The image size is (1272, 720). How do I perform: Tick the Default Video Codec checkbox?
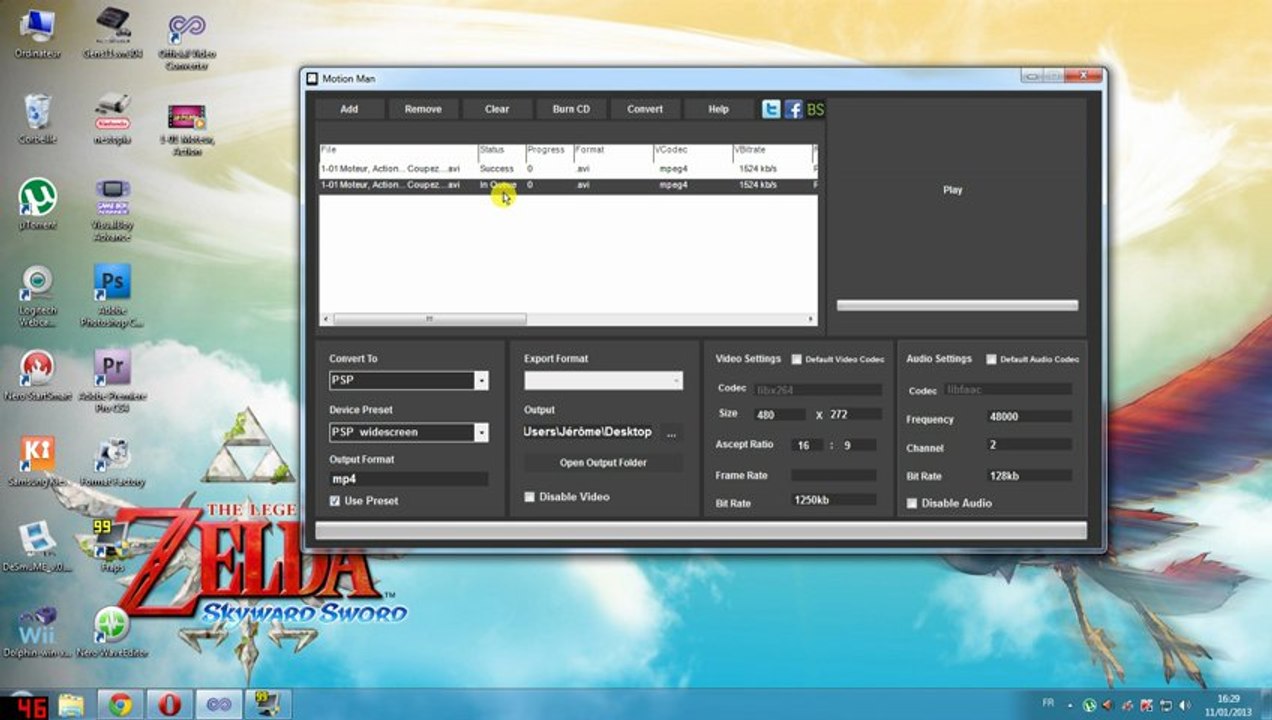(x=797, y=359)
